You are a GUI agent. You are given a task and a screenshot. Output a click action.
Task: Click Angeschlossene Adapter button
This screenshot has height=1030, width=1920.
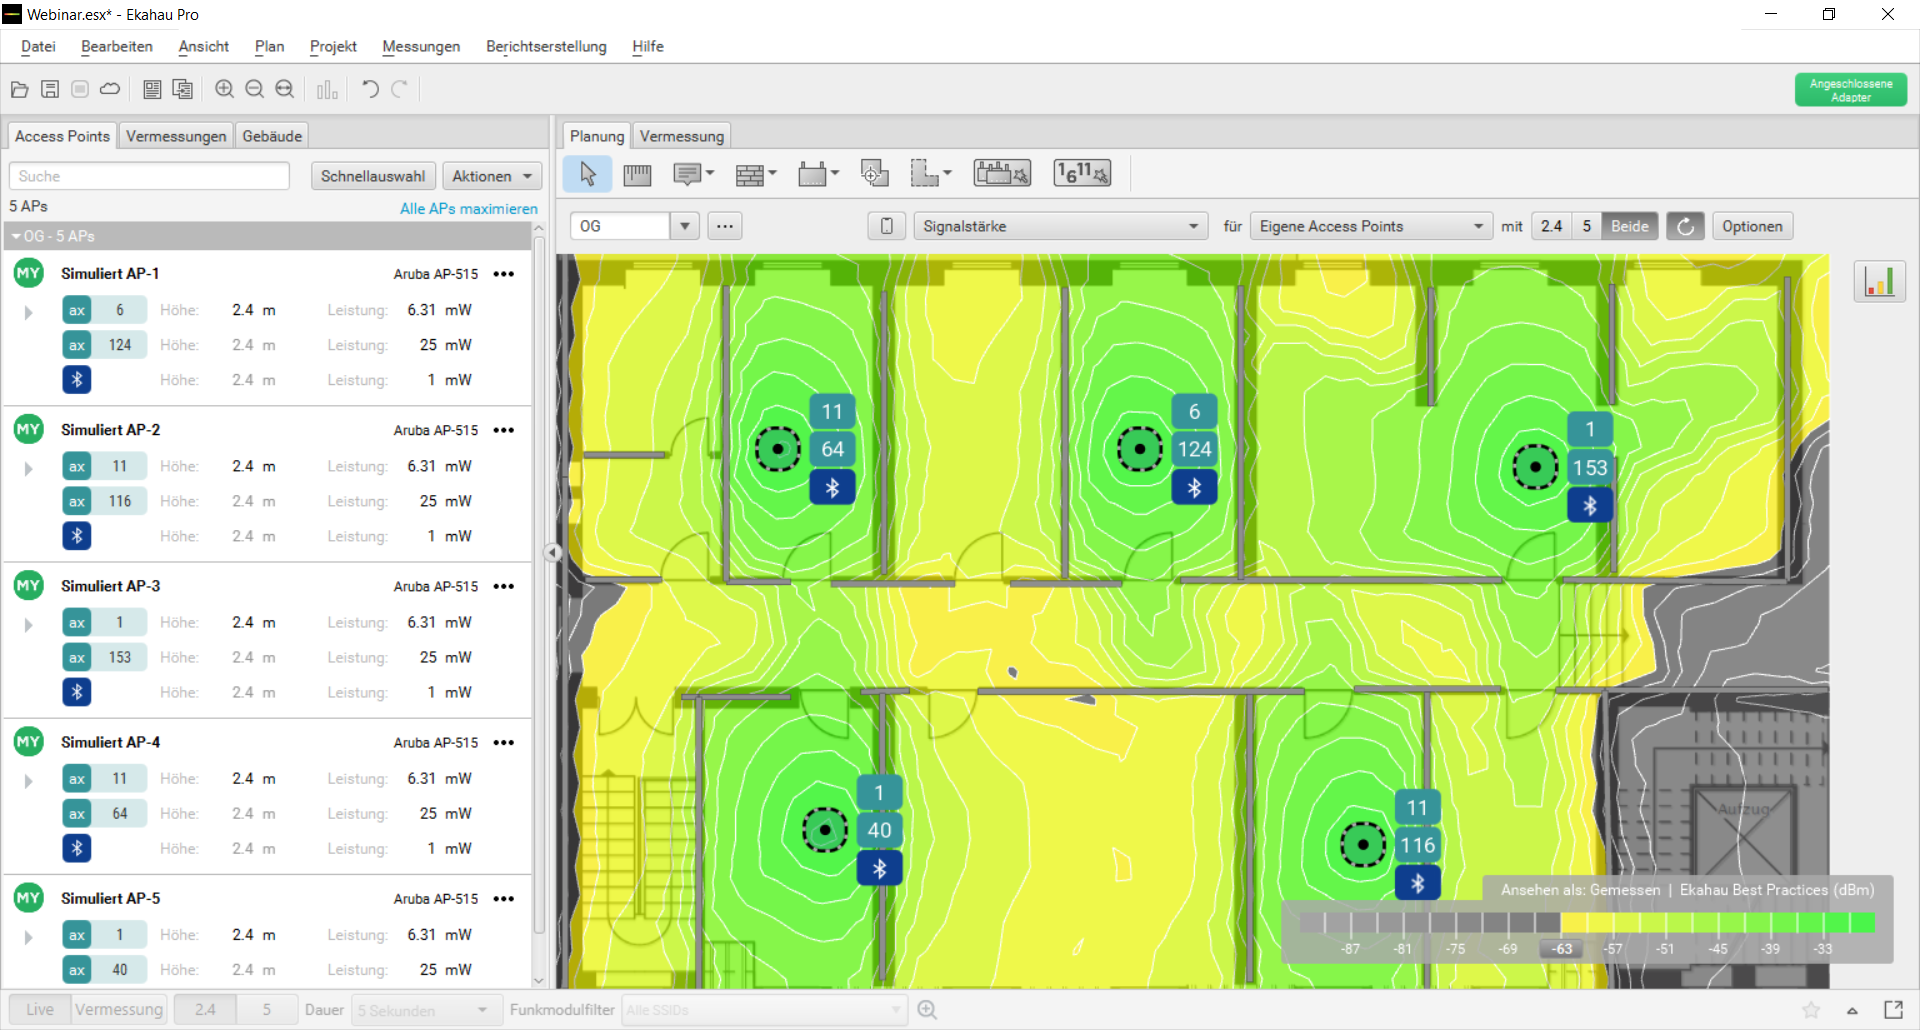click(x=1851, y=90)
